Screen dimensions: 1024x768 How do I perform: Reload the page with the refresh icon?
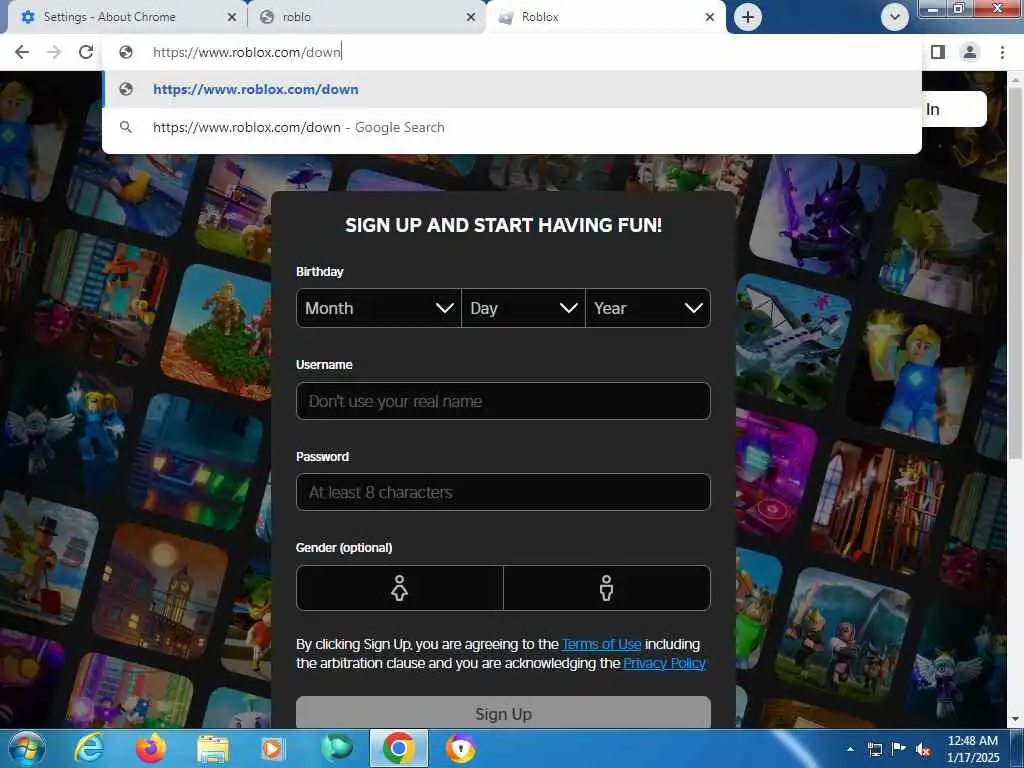pos(86,52)
